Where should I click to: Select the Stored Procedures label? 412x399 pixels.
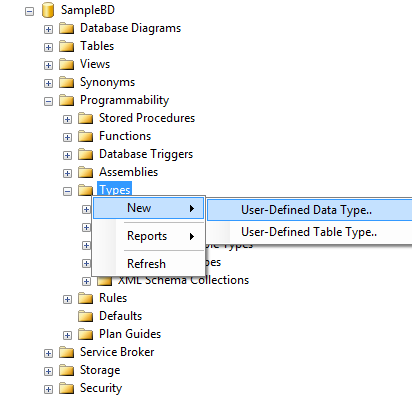click(x=147, y=118)
